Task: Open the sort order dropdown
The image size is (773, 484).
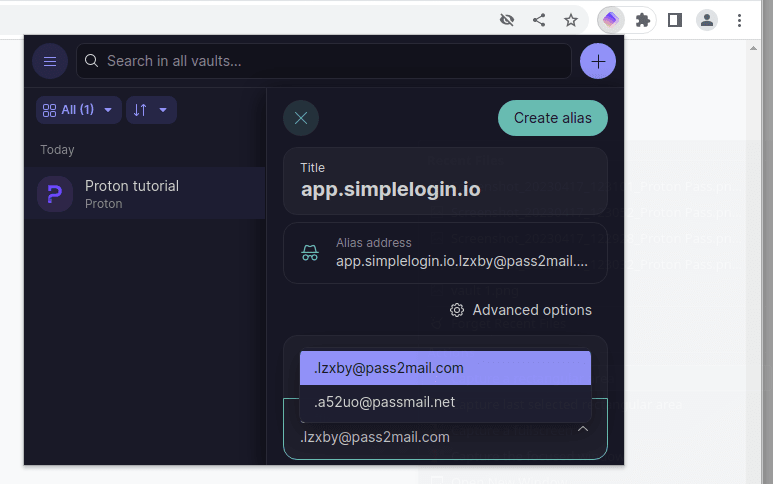Action: click(x=151, y=110)
